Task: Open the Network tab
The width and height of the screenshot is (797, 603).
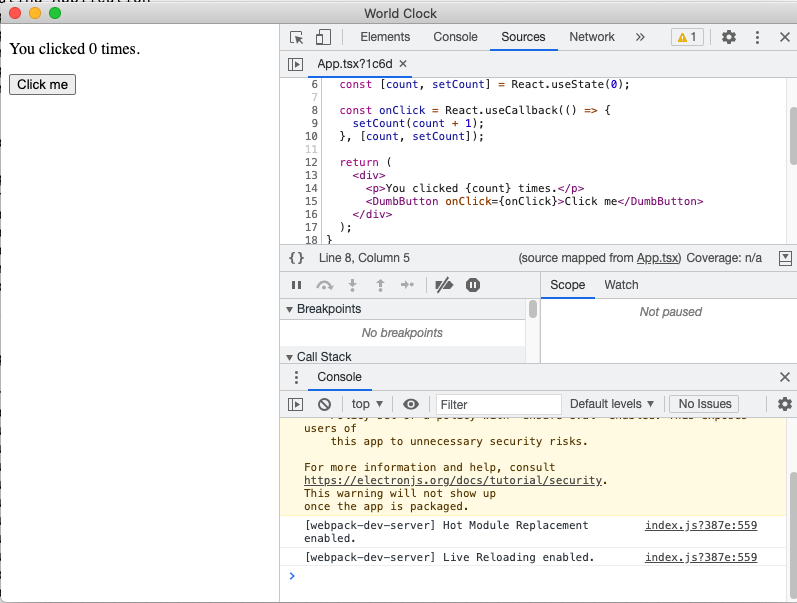Action: (592, 37)
